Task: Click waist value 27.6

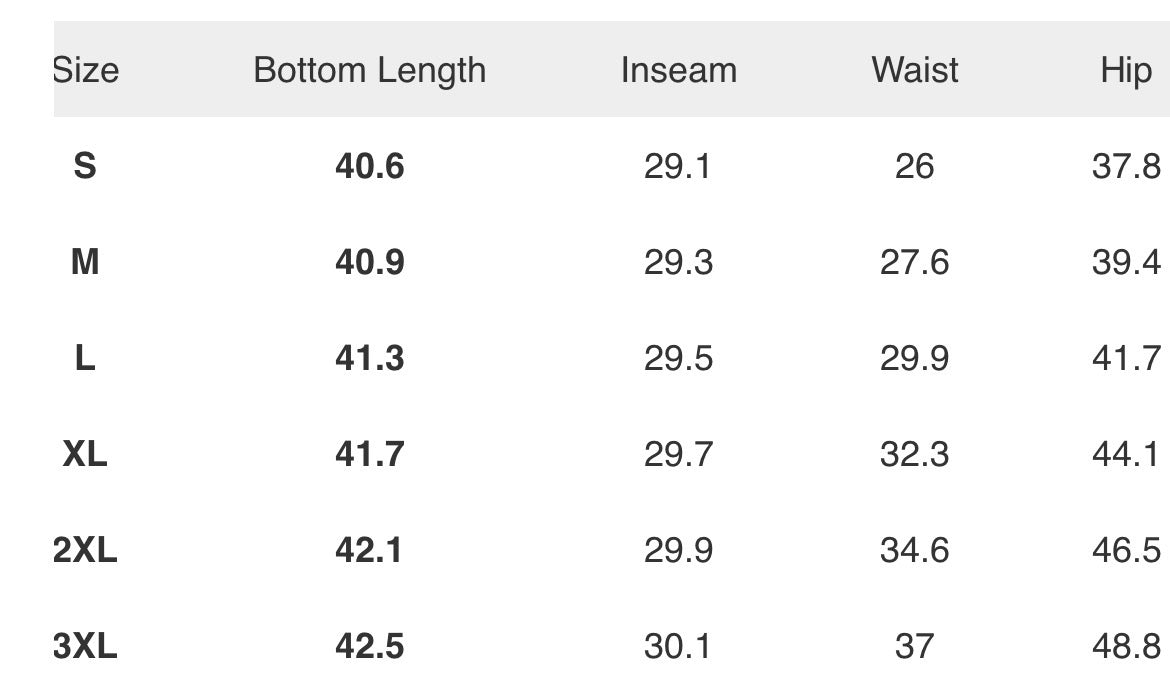Action: point(914,262)
